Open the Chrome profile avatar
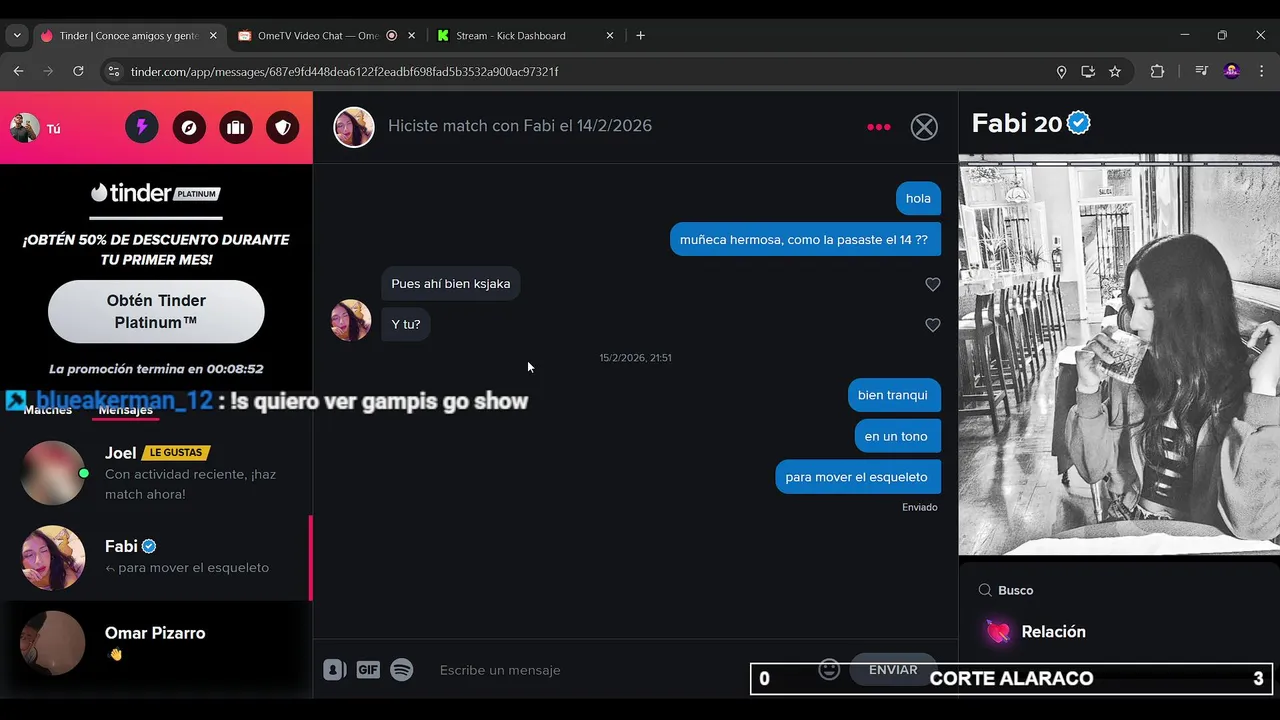The image size is (1280, 720). tap(1232, 71)
